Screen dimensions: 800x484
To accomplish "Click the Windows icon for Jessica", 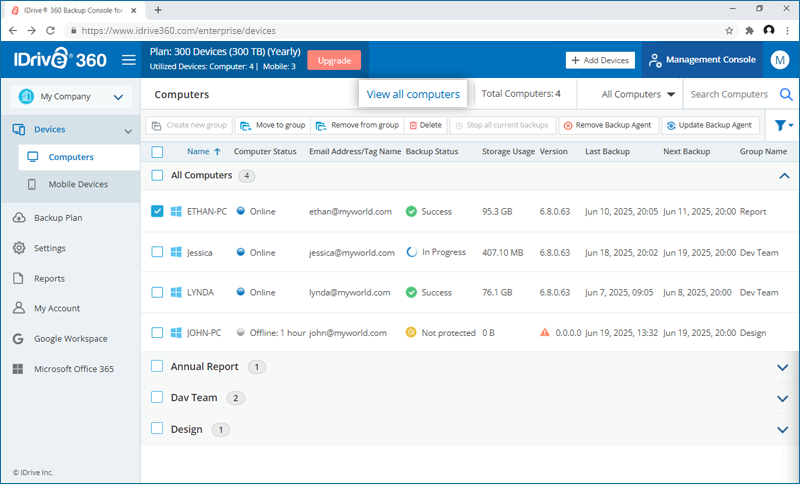I will pos(176,252).
